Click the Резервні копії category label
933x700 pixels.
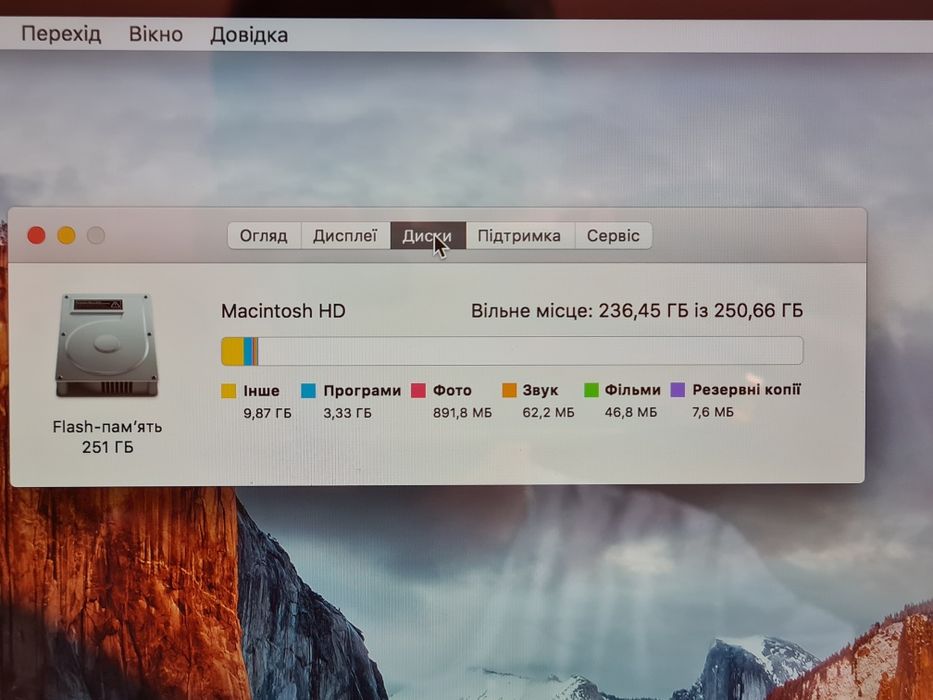pos(746,390)
